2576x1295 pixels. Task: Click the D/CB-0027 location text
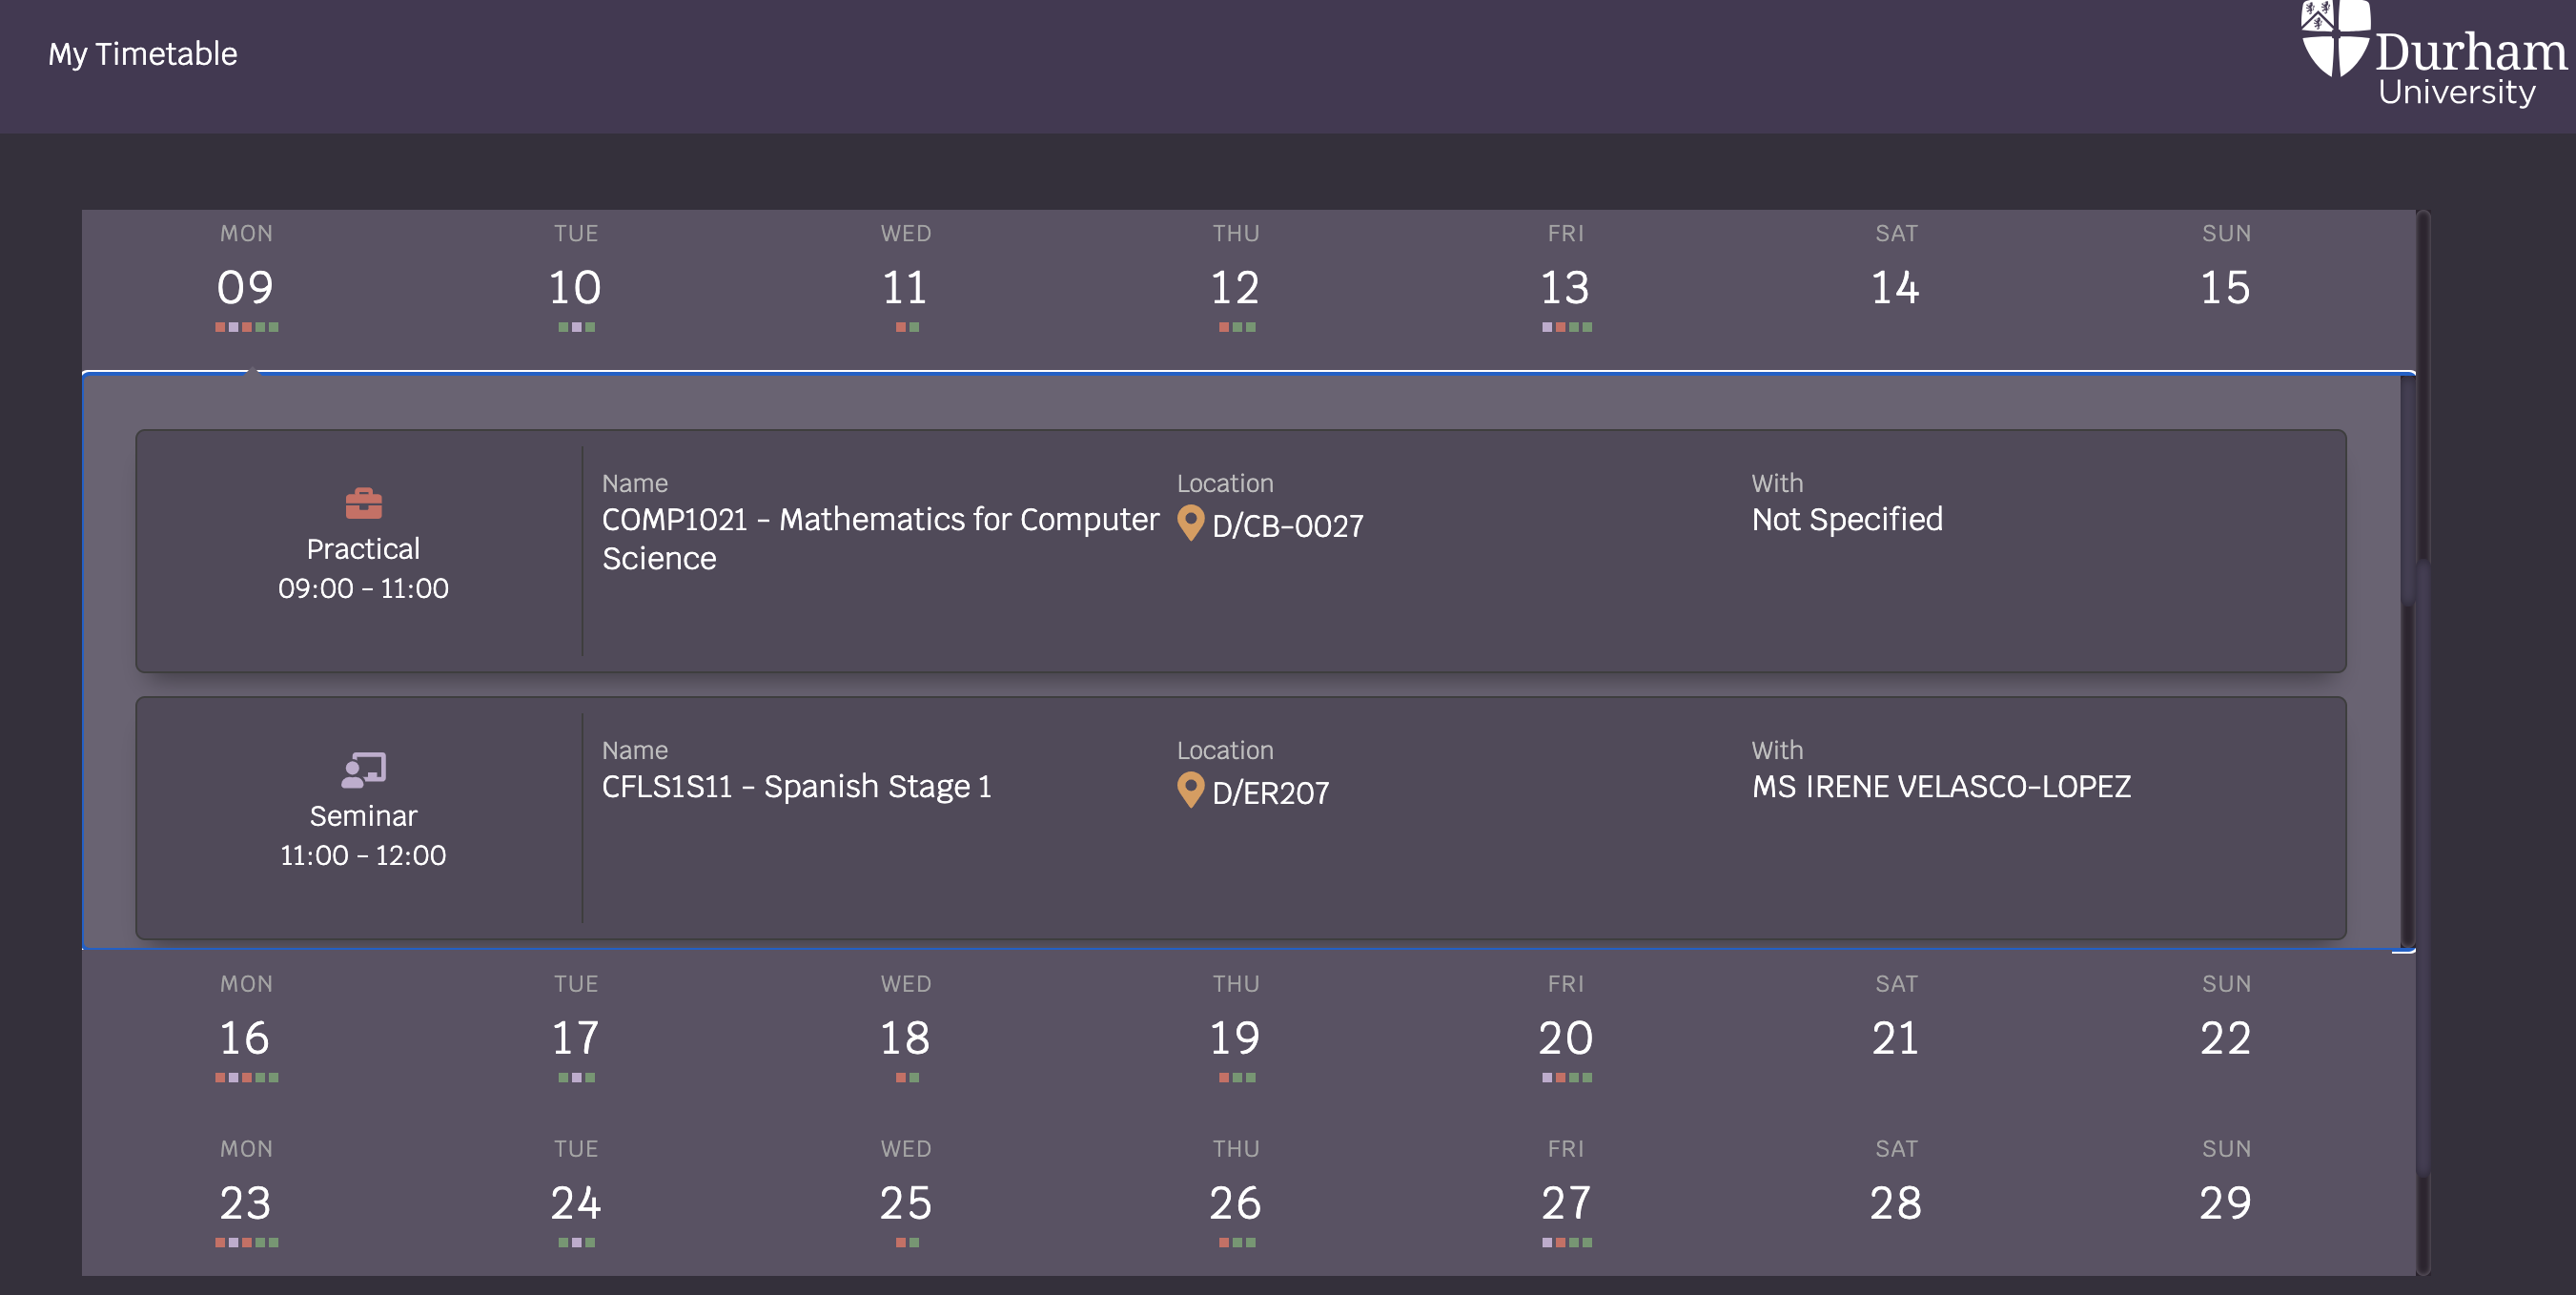tap(1288, 526)
